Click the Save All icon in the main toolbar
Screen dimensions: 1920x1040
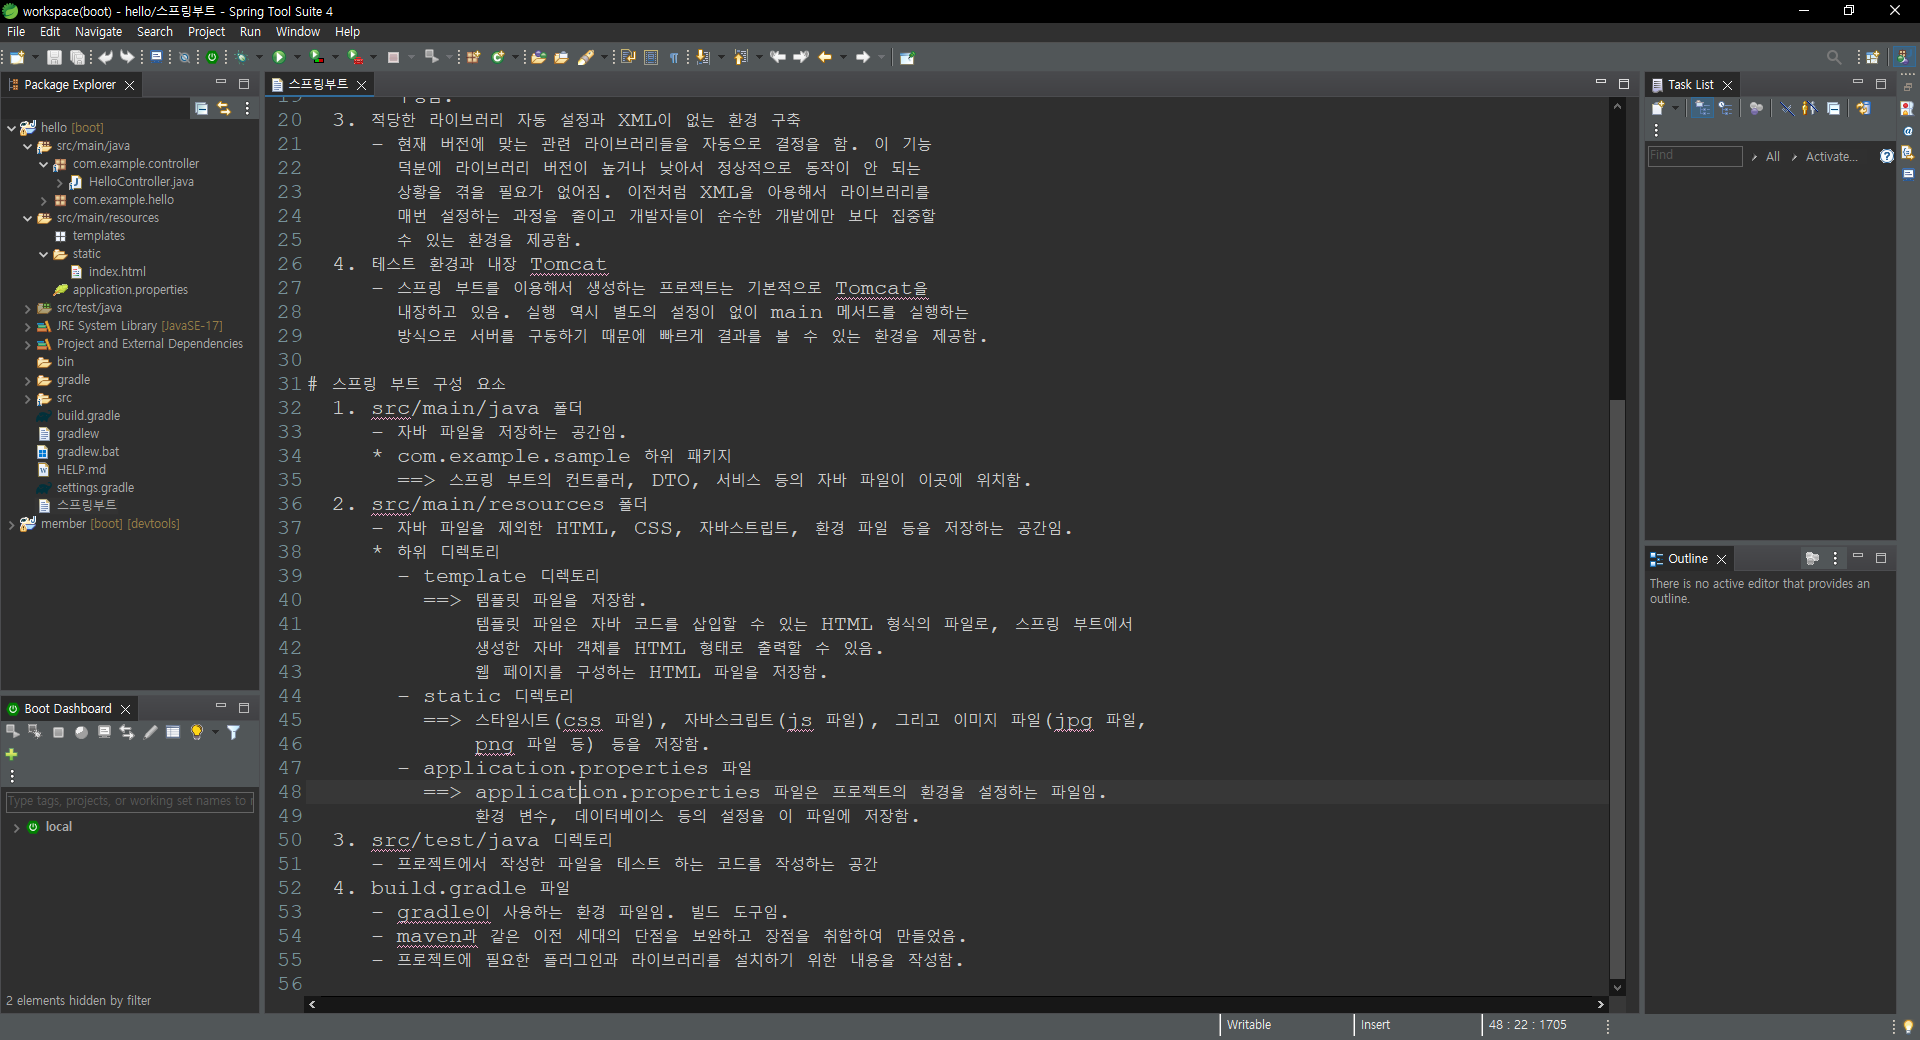point(77,57)
